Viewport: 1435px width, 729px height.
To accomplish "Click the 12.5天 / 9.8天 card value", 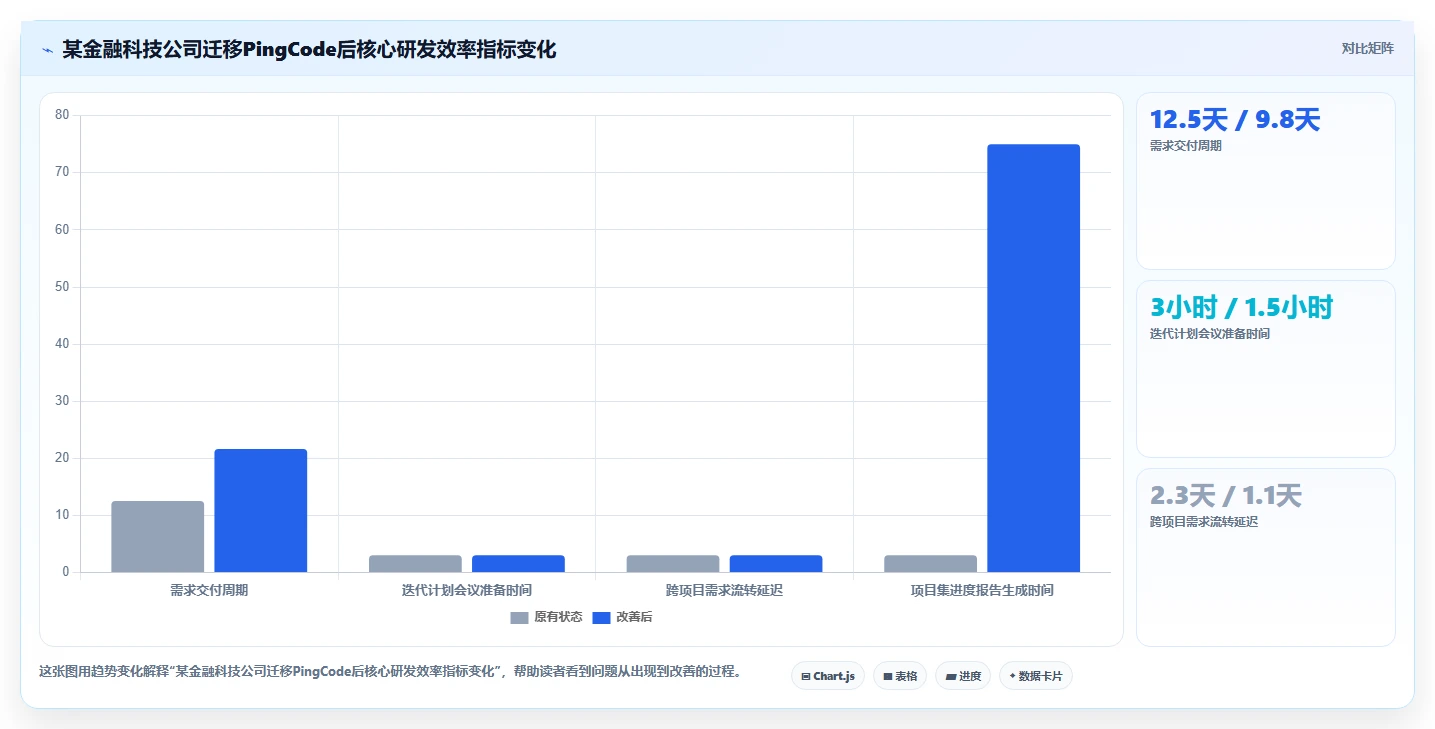I will [1235, 120].
